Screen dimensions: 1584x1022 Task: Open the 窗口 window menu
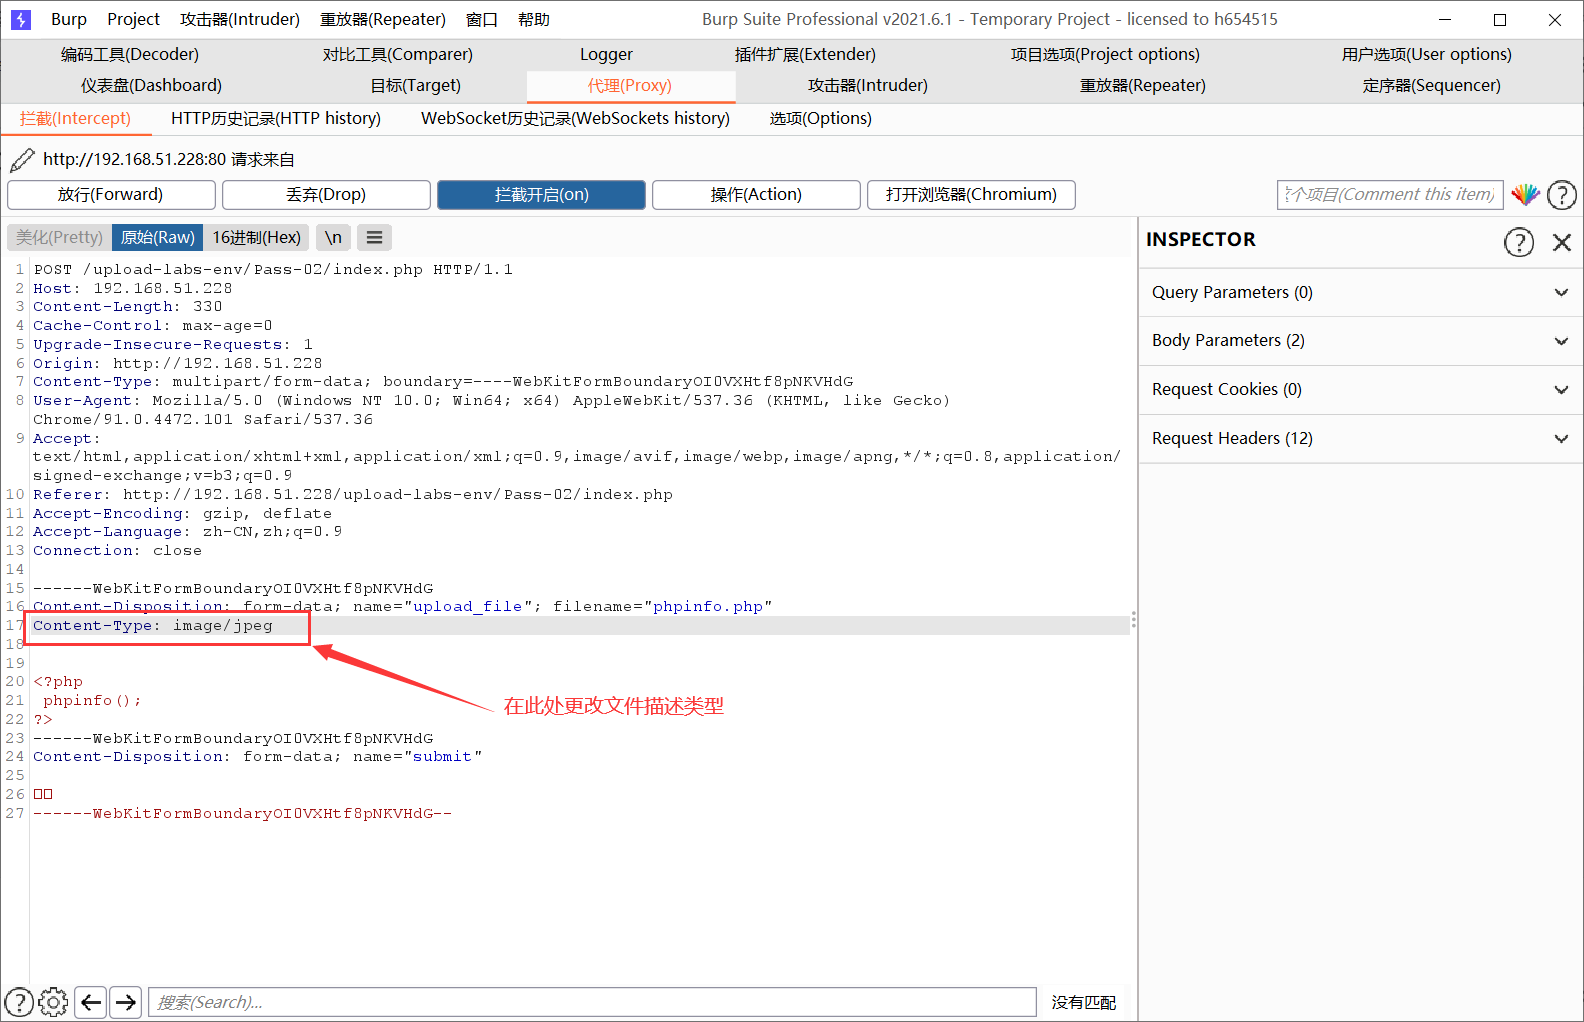482,19
